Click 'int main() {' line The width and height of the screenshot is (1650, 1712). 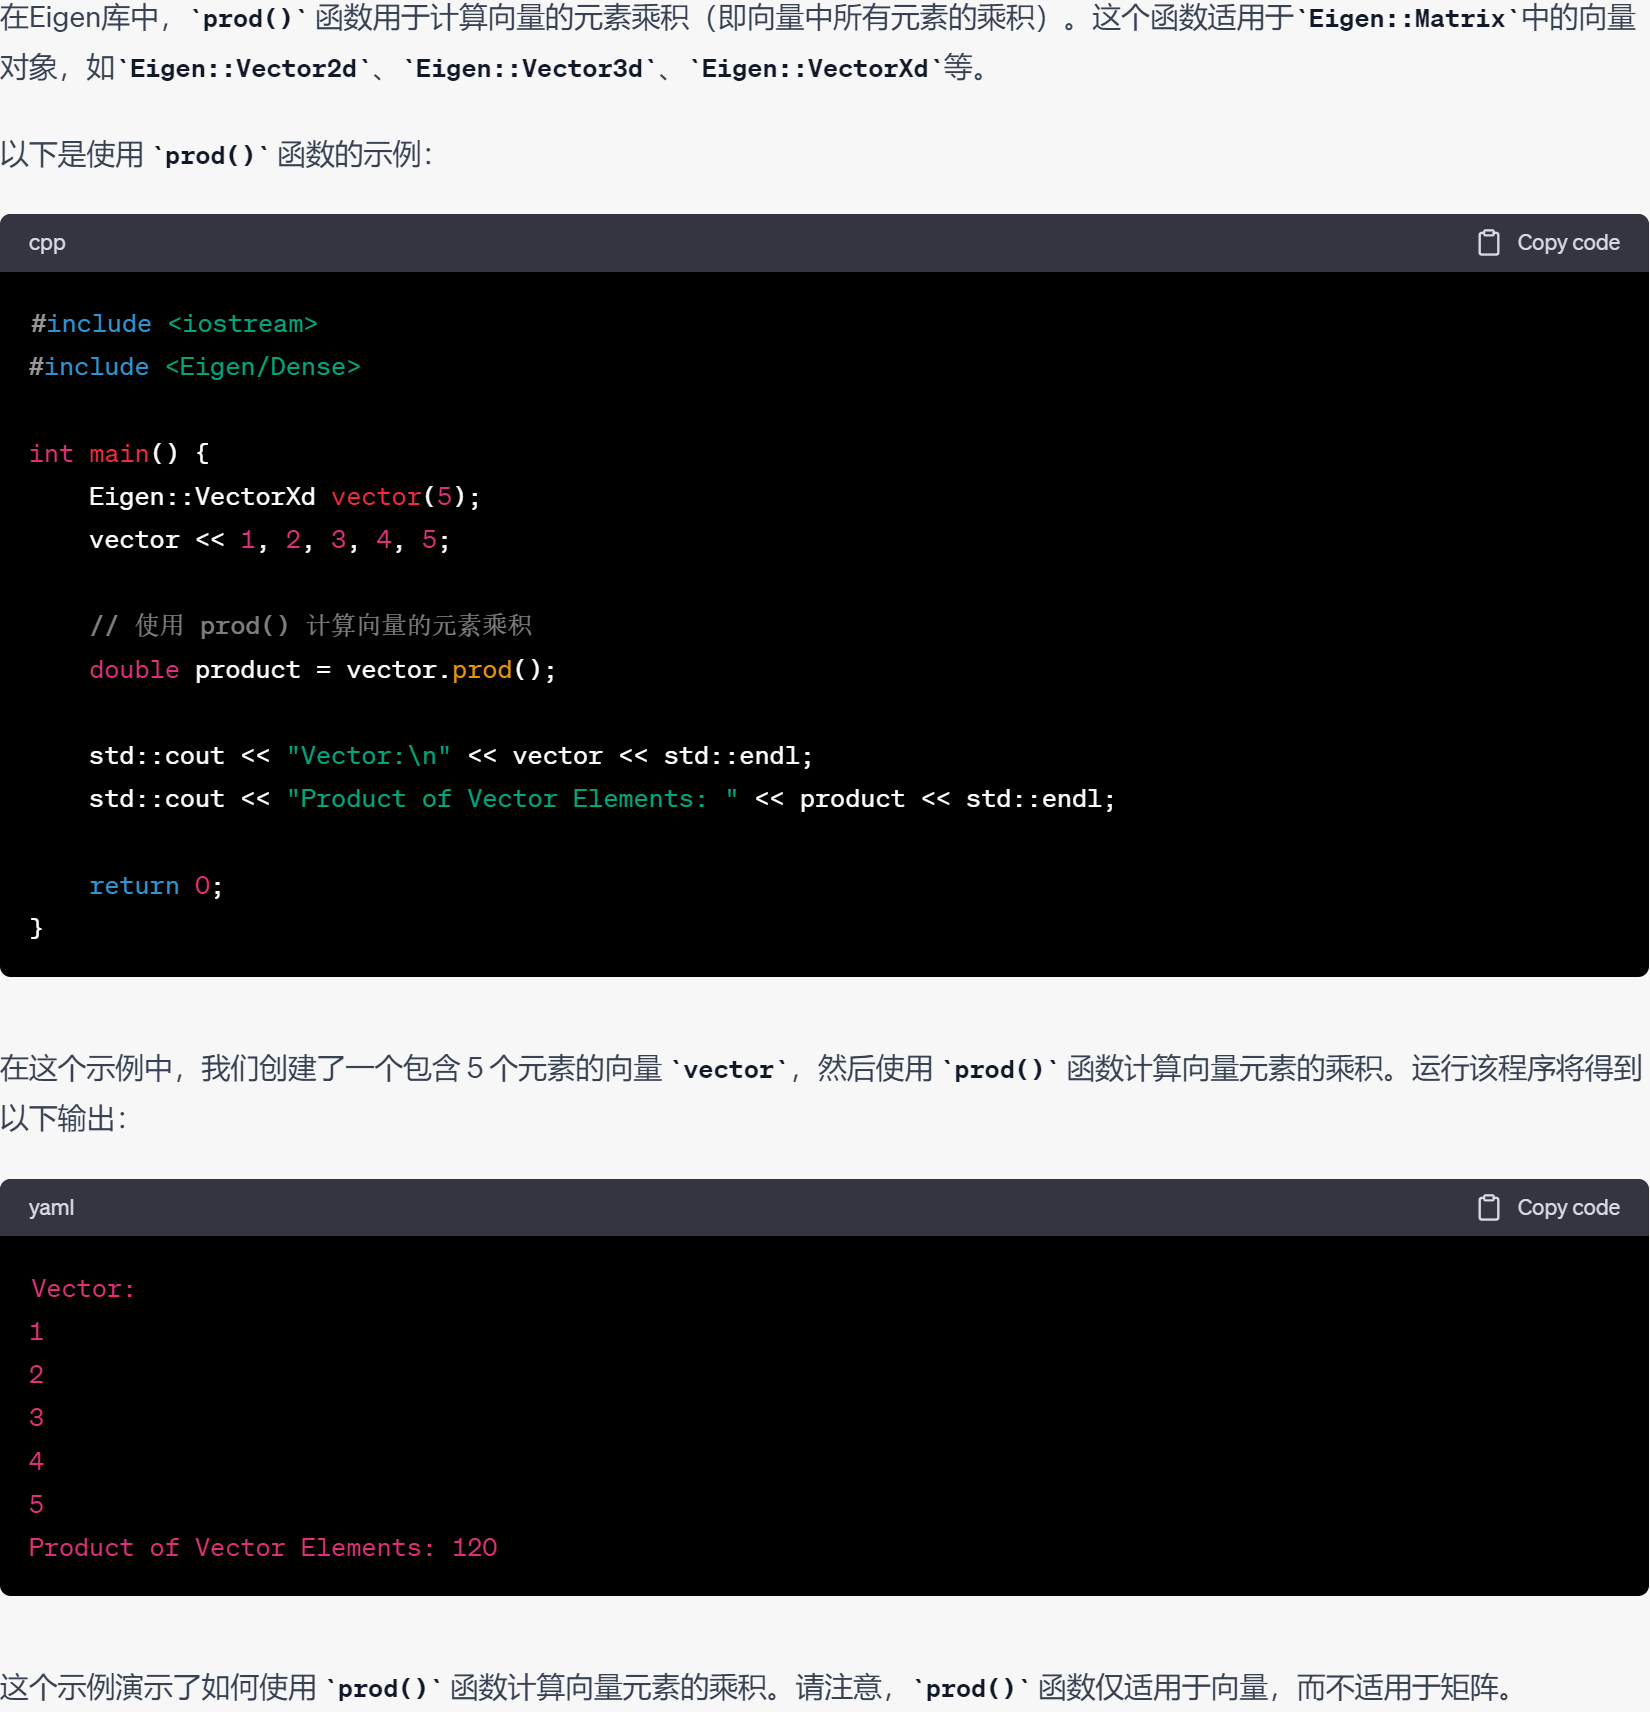(x=119, y=454)
